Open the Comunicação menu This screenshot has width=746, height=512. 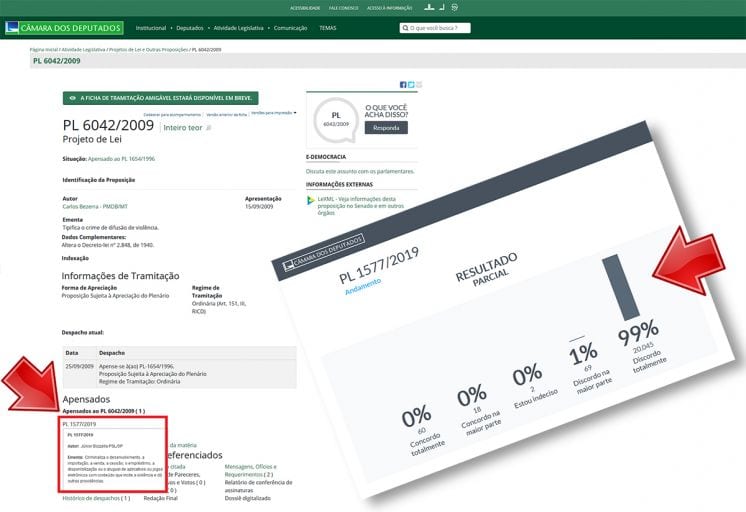coord(292,28)
